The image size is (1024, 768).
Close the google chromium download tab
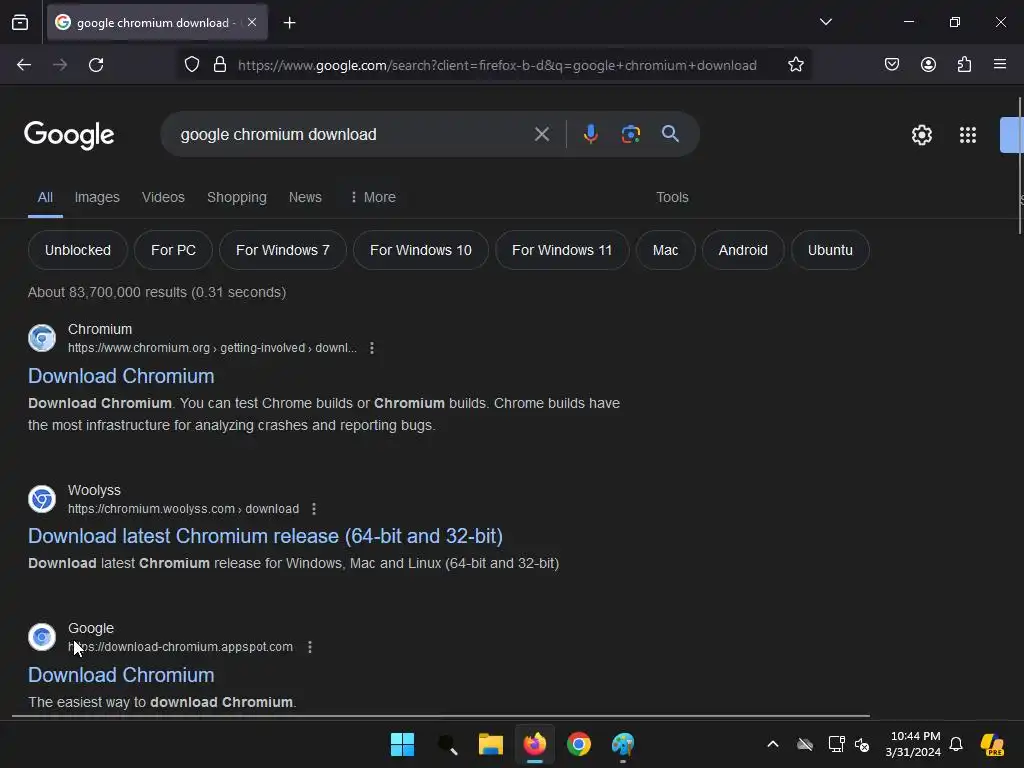[x=252, y=22]
